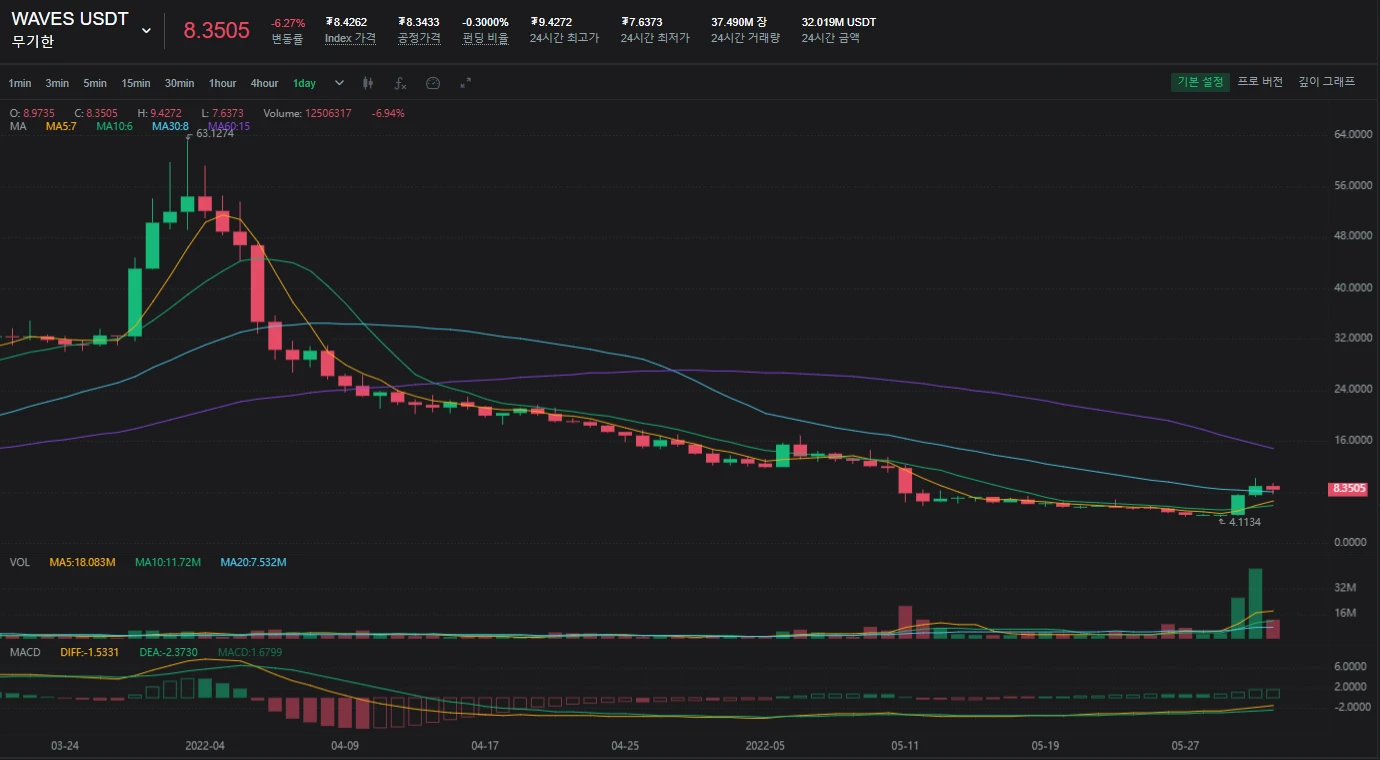Click the 63.1274 high price marker

(214, 134)
